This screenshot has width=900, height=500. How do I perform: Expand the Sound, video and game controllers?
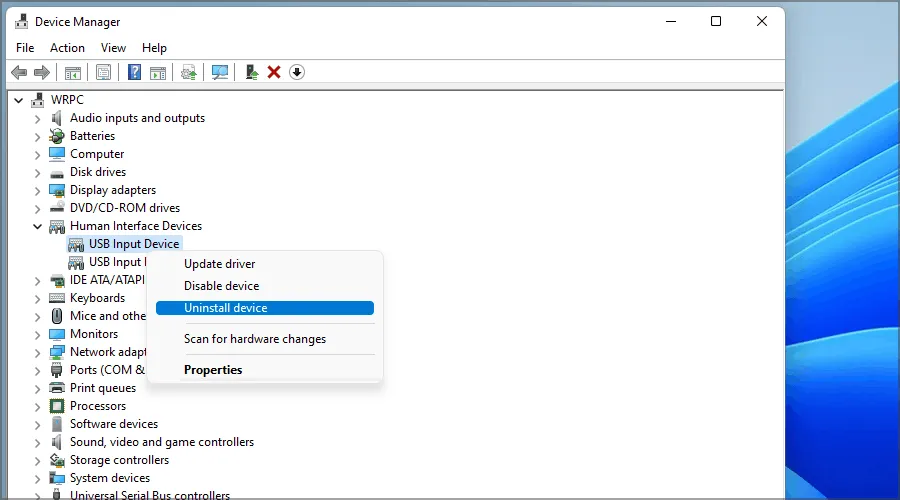coord(38,442)
